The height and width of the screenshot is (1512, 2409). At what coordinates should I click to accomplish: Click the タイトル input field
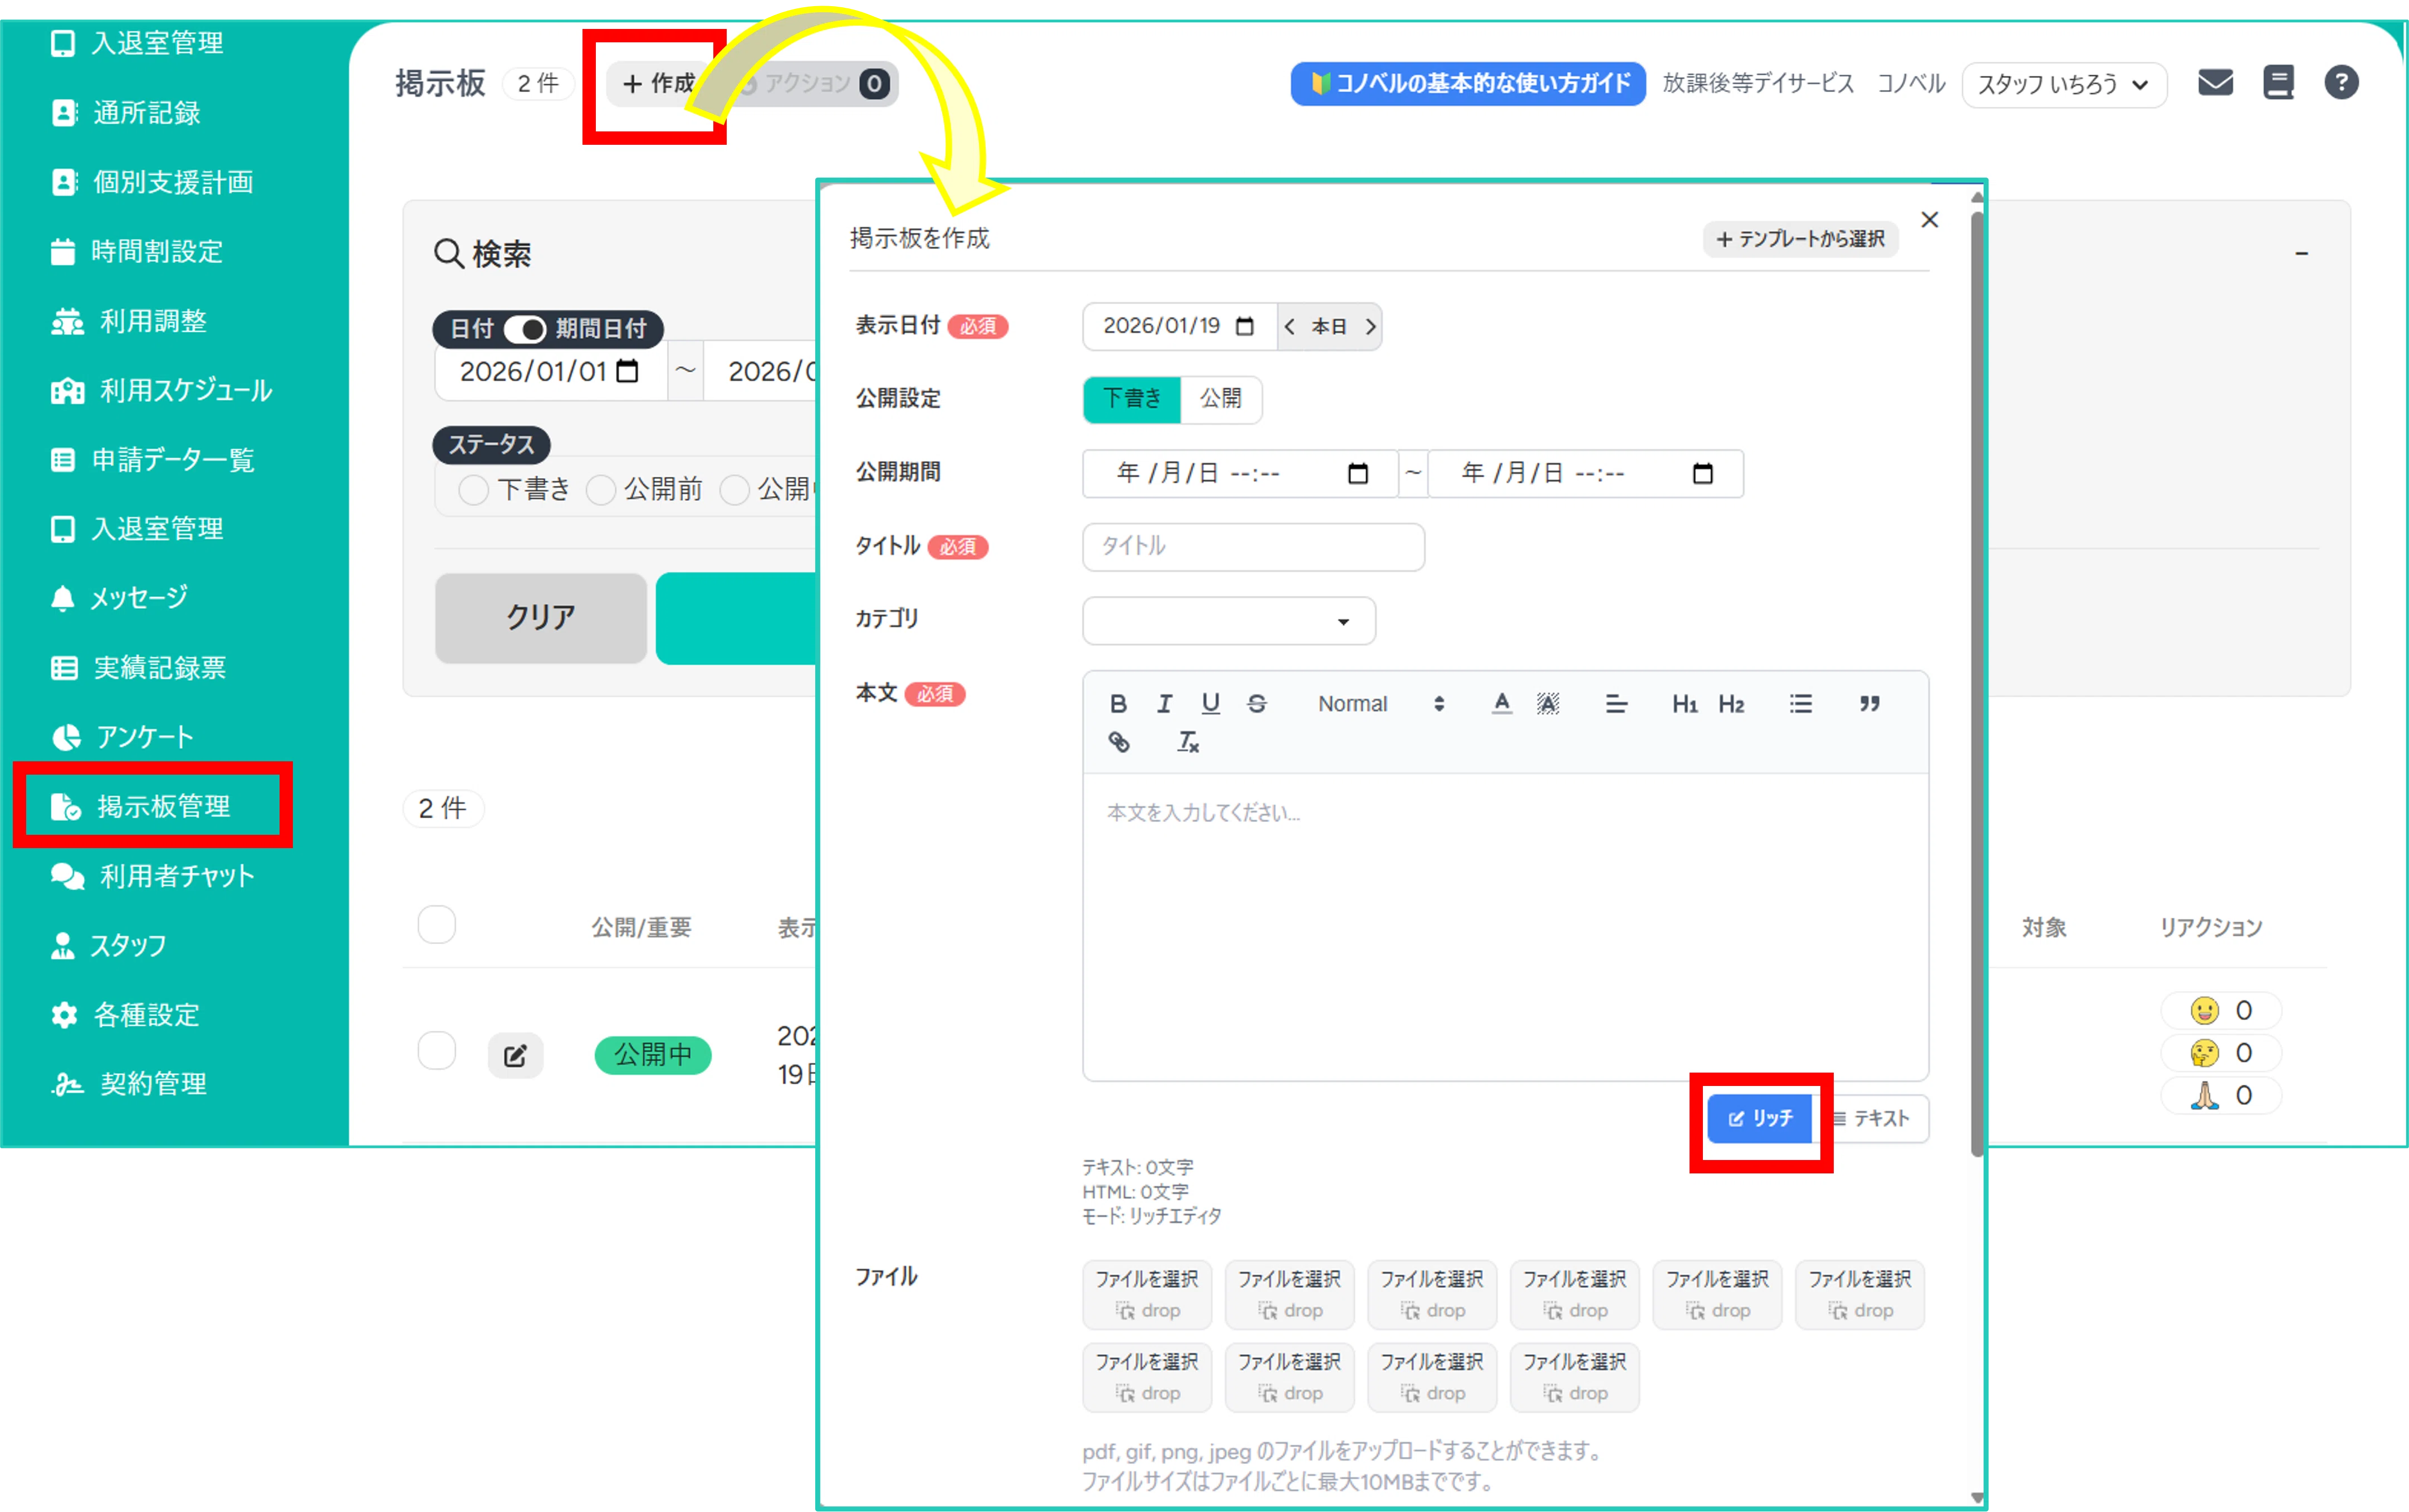(x=1253, y=547)
